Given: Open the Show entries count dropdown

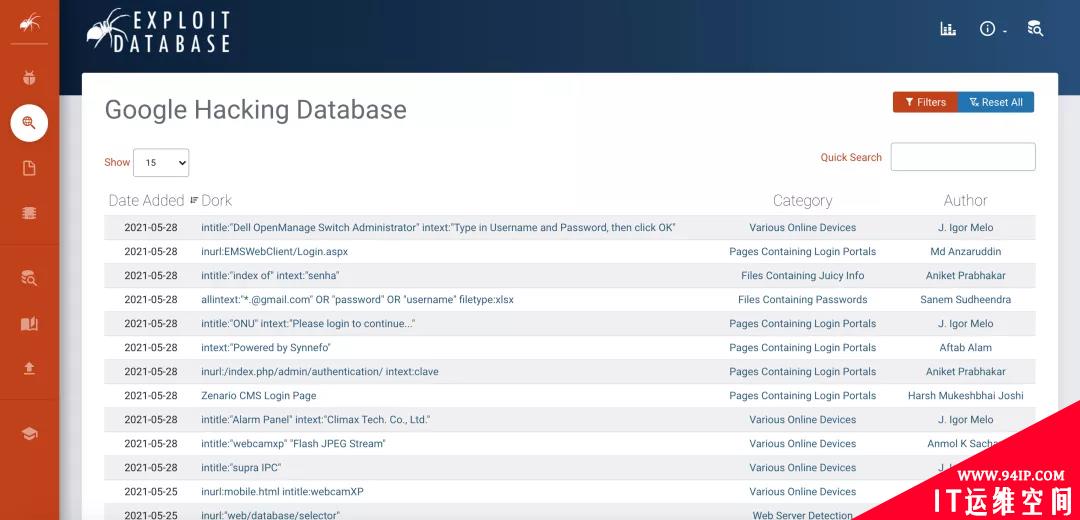Looking at the screenshot, I should (161, 163).
